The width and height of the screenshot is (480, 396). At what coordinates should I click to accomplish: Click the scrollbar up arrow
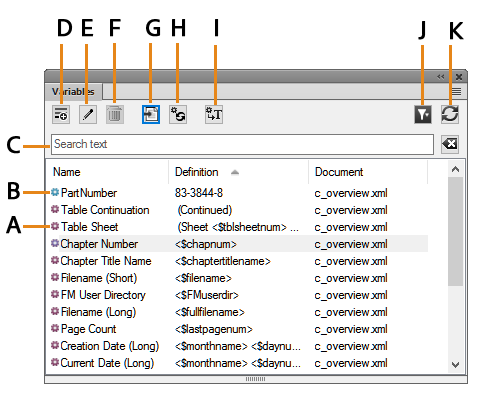(455, 169)
